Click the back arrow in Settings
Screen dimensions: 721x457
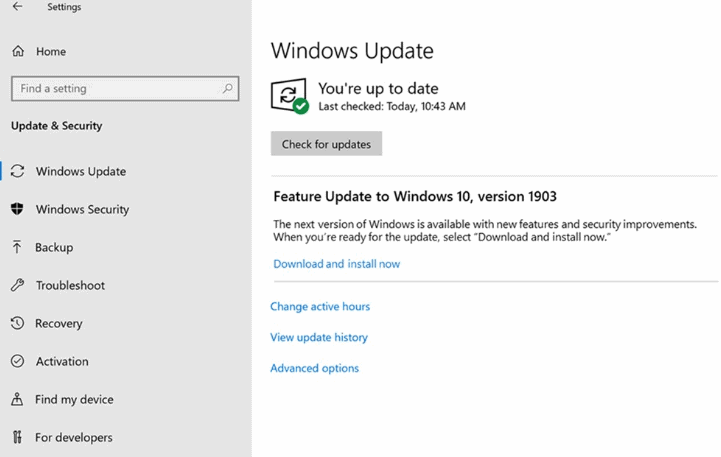pyautogui.click(x=17, y=6)
